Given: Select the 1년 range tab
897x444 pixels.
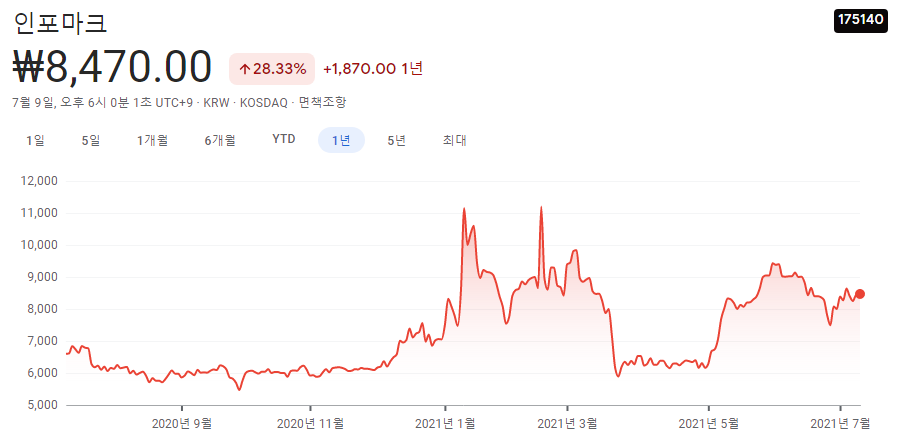Looking at the screenshot, I should tap(342, 140).
